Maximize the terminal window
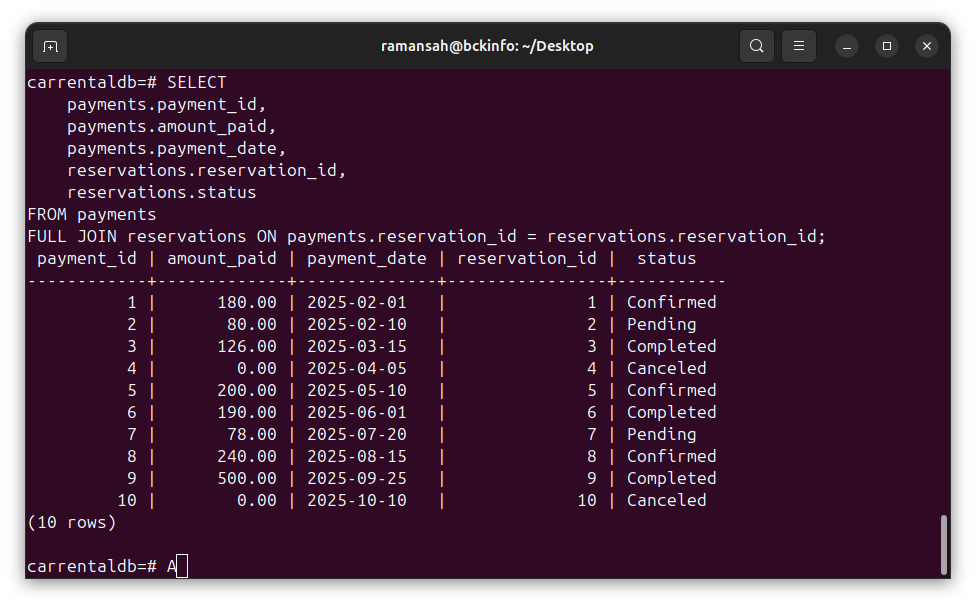This screenshot has height=607, width=976. point(887,46)
